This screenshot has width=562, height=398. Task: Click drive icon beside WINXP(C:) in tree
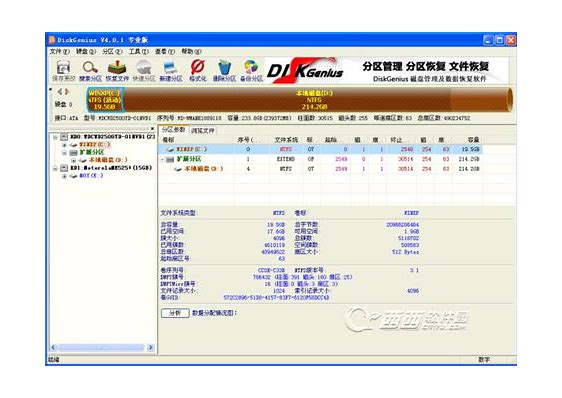pos(73,145)
